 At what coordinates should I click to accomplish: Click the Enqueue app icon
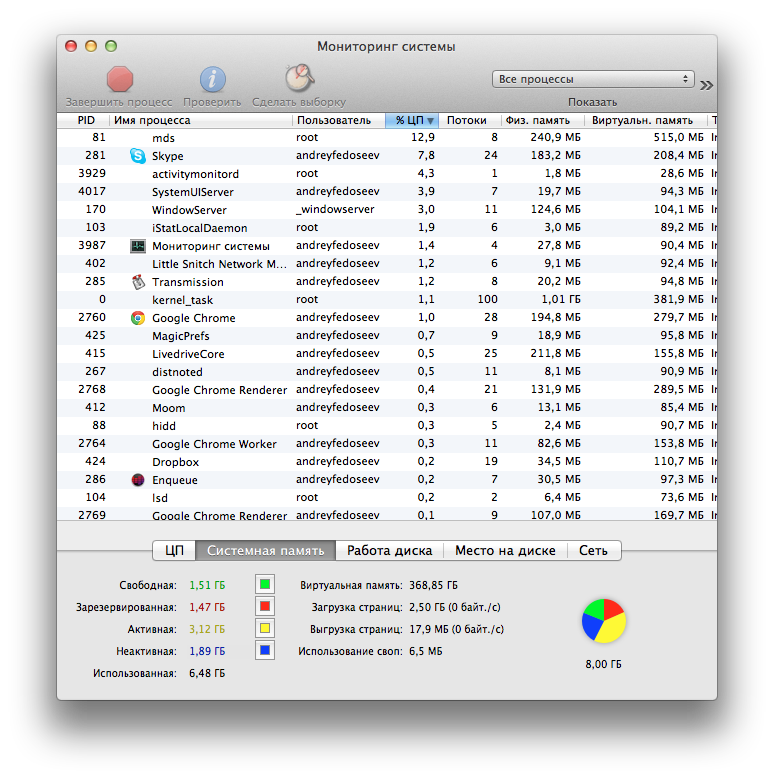[x=138, y=479]
